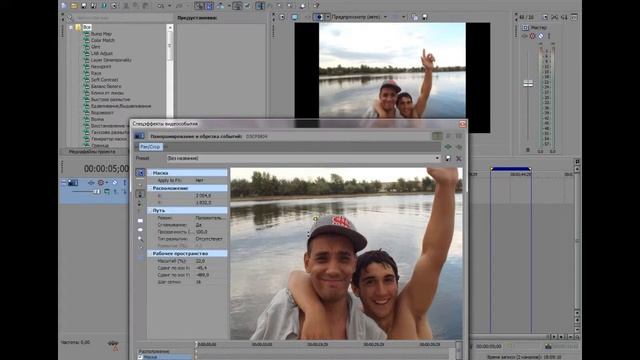Click the 'Apply to FX' value field
This screenshot has width=640, height=360.
tap(210, 180)
